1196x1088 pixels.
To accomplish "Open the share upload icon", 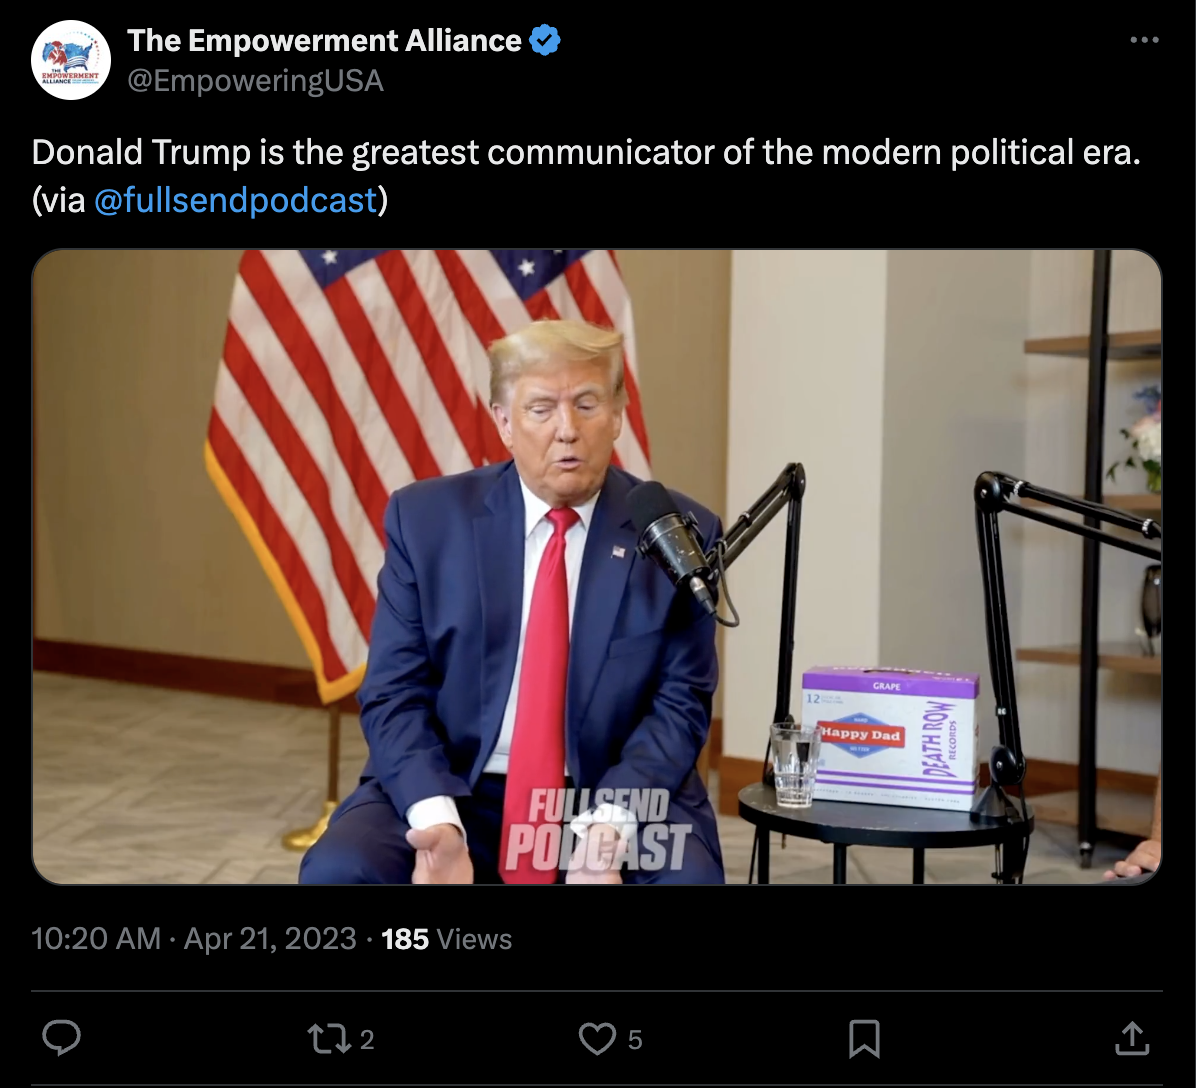I will (x=1132, y=1038).
